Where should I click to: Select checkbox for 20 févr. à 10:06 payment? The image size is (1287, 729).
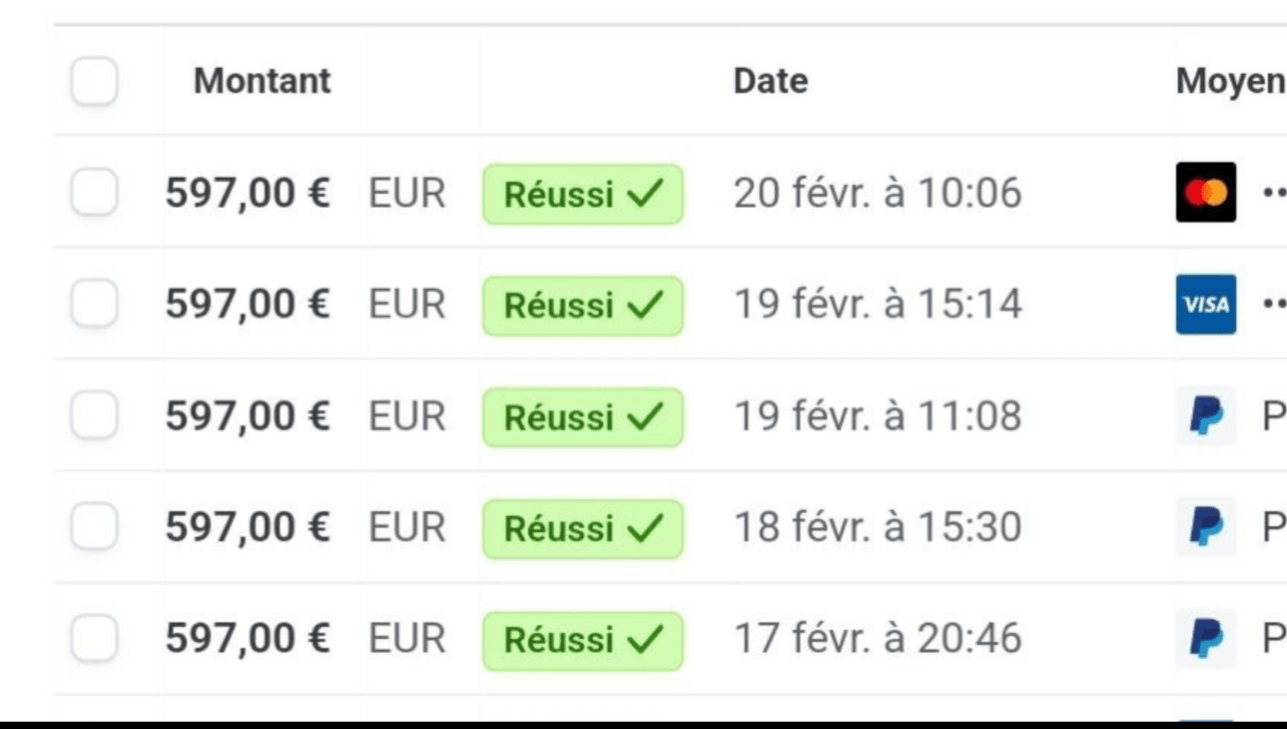(x=94, y=192)
